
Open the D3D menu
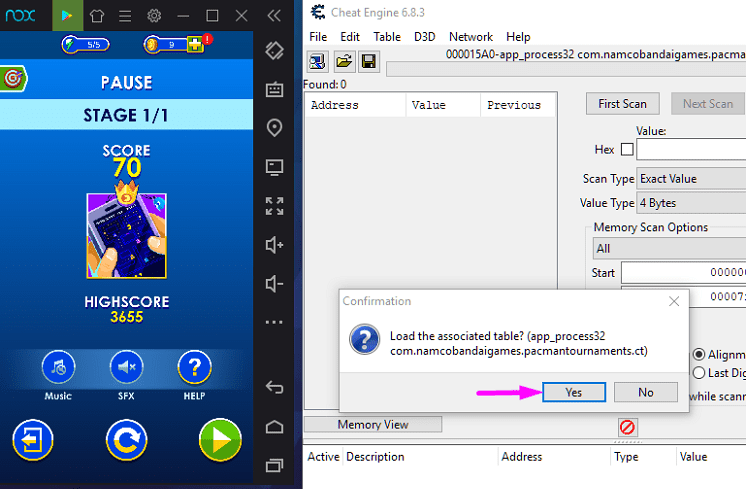424,37
